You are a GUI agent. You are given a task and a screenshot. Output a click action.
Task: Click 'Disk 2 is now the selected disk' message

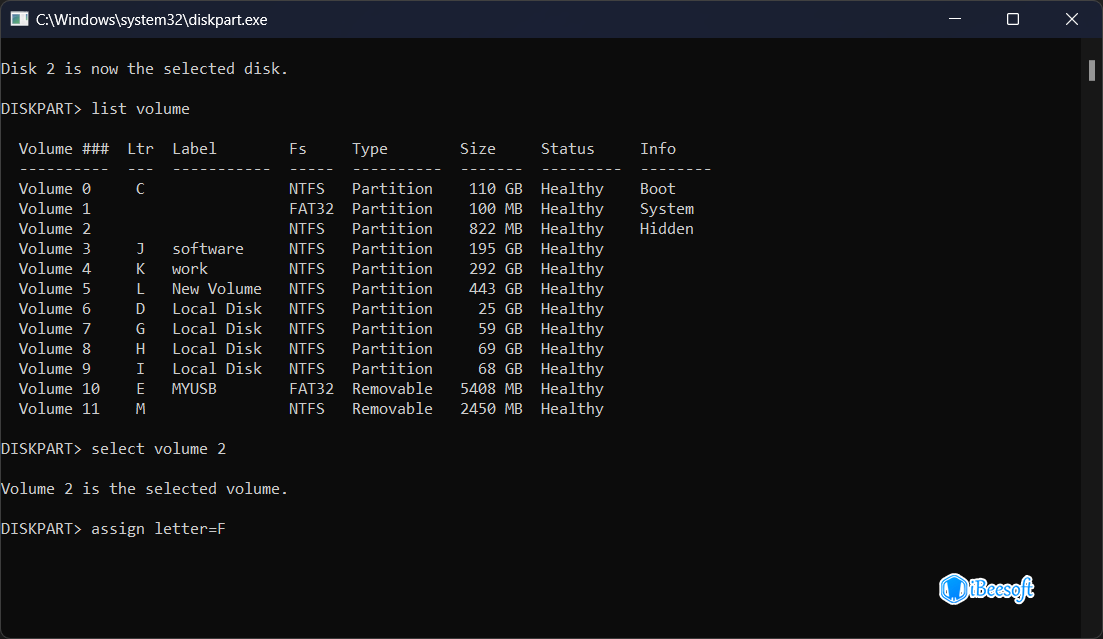(144, 69)
